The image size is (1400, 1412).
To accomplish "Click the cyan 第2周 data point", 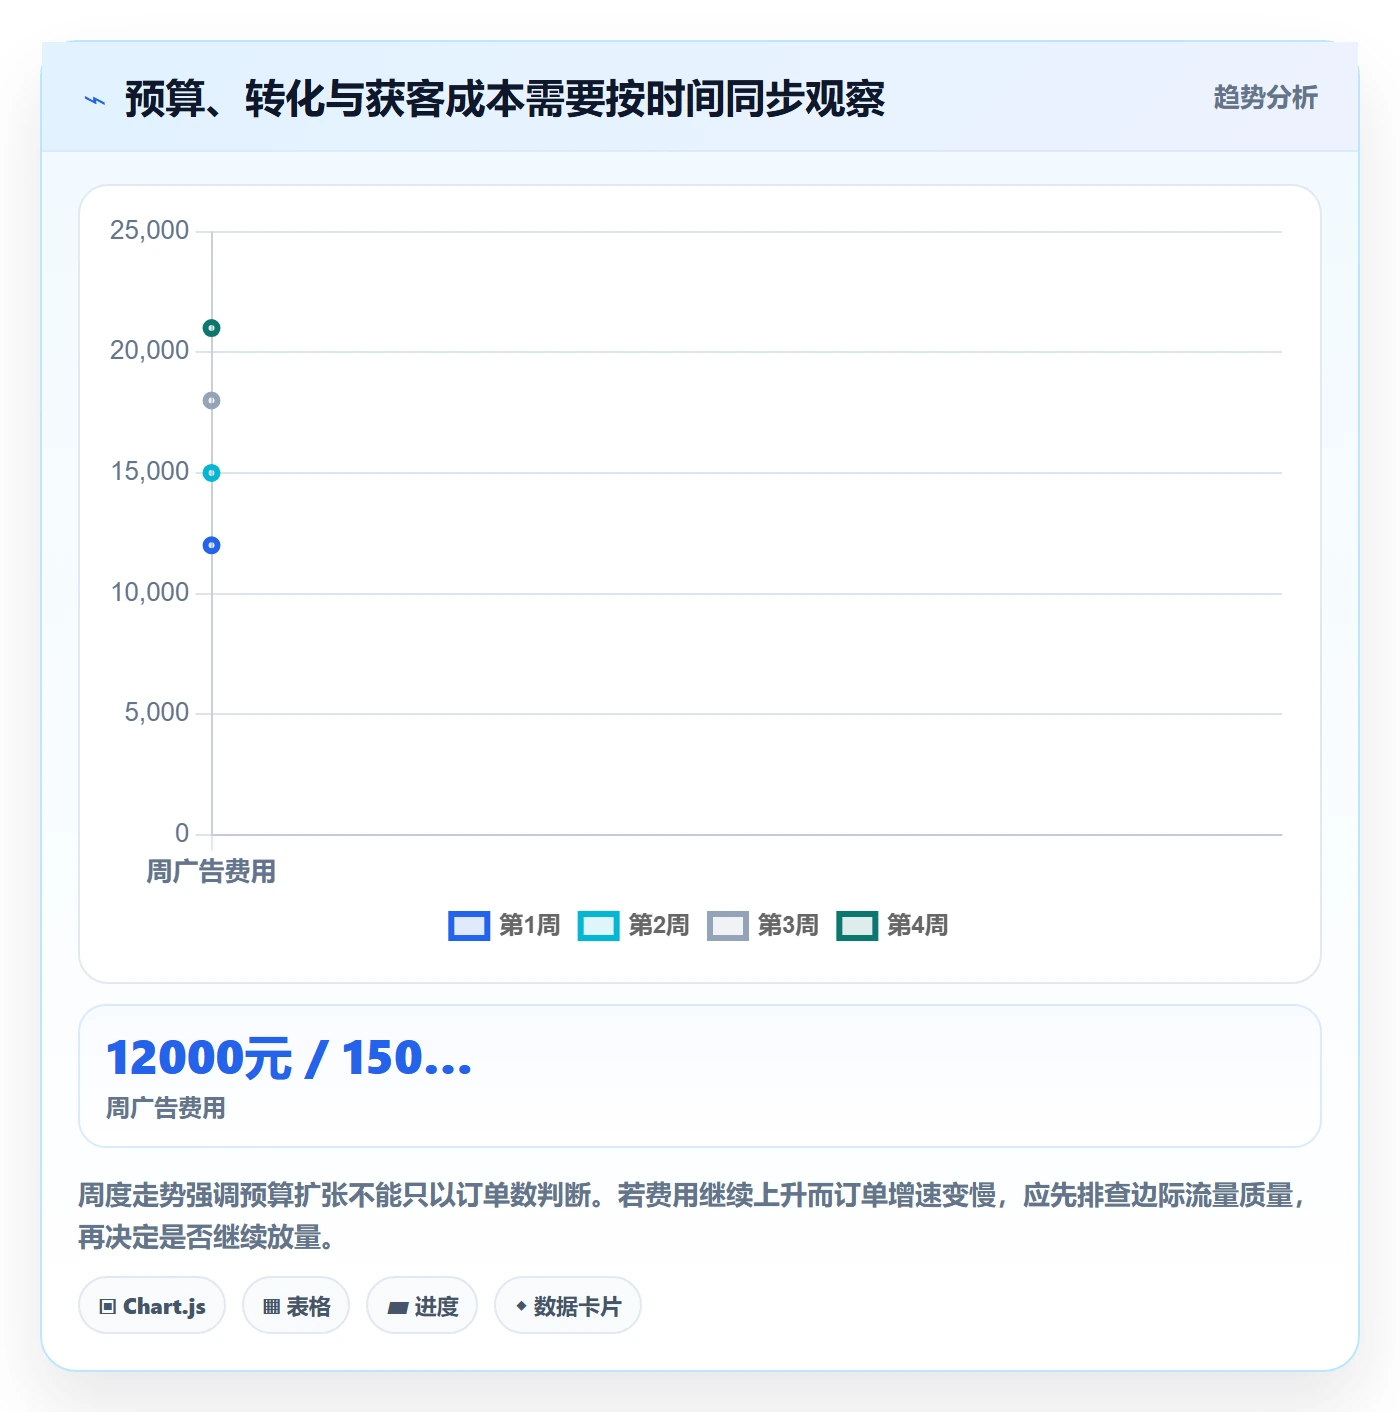I will [211, 473].
